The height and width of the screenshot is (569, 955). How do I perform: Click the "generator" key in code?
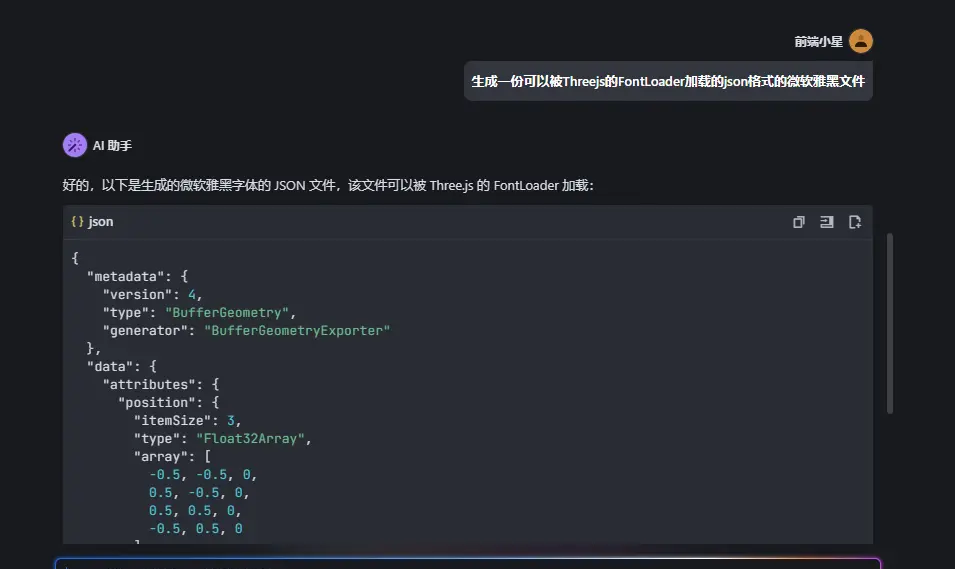pyautogui.click(x=145, y=331)
